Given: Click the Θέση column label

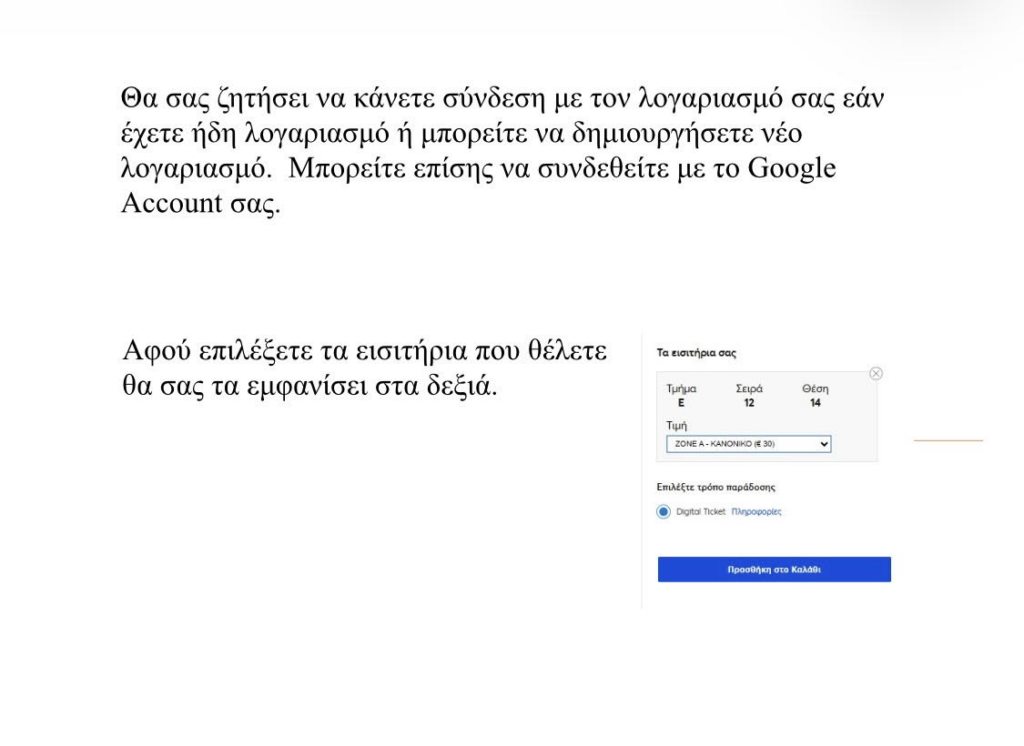Looking at the screenshot, I should (x=815, y=389).
